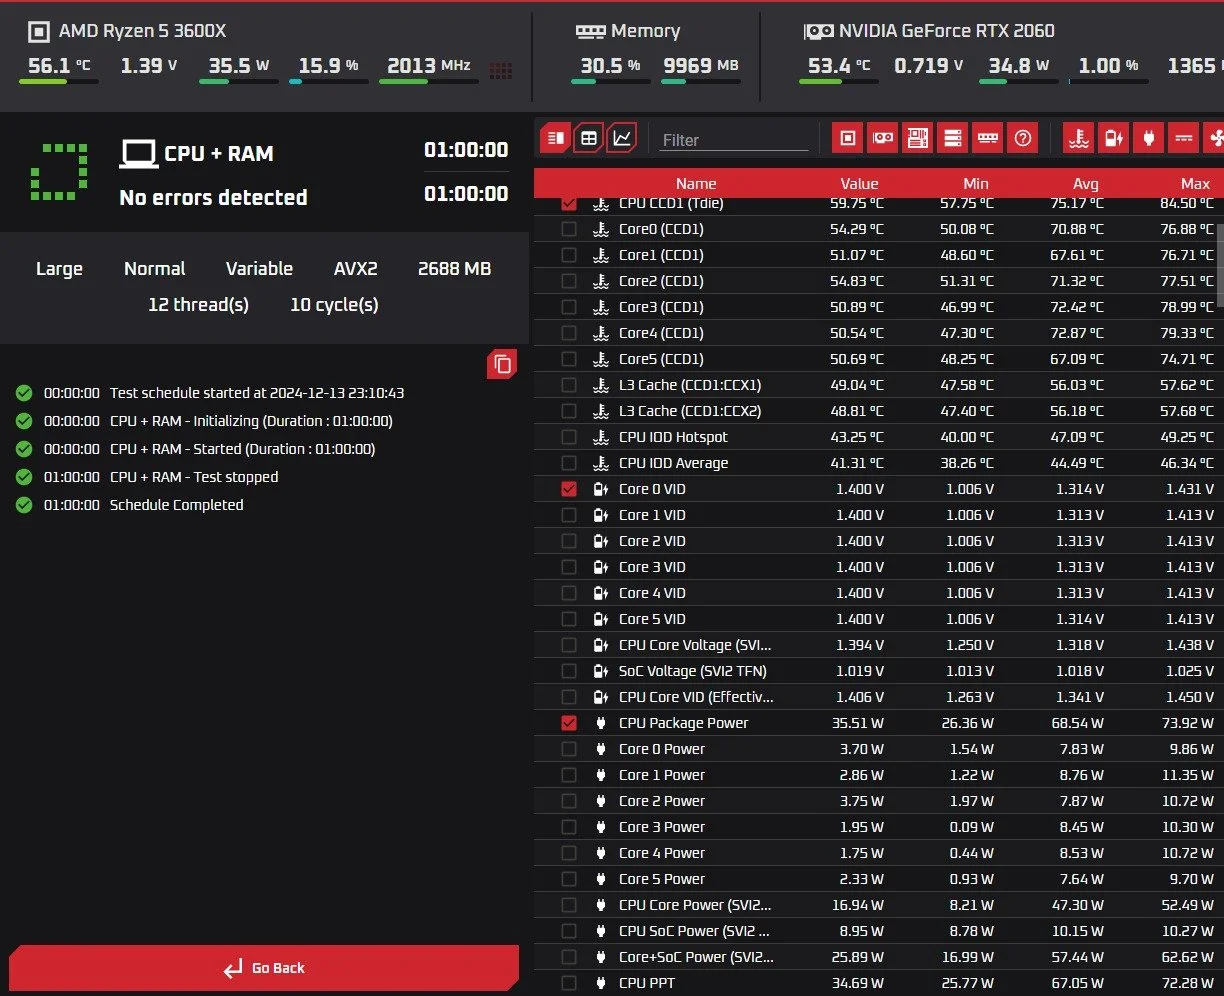Click the Filter input field
Image resolution: width=1224 pixels, height=996 pixels.
[x=734, y=140]
